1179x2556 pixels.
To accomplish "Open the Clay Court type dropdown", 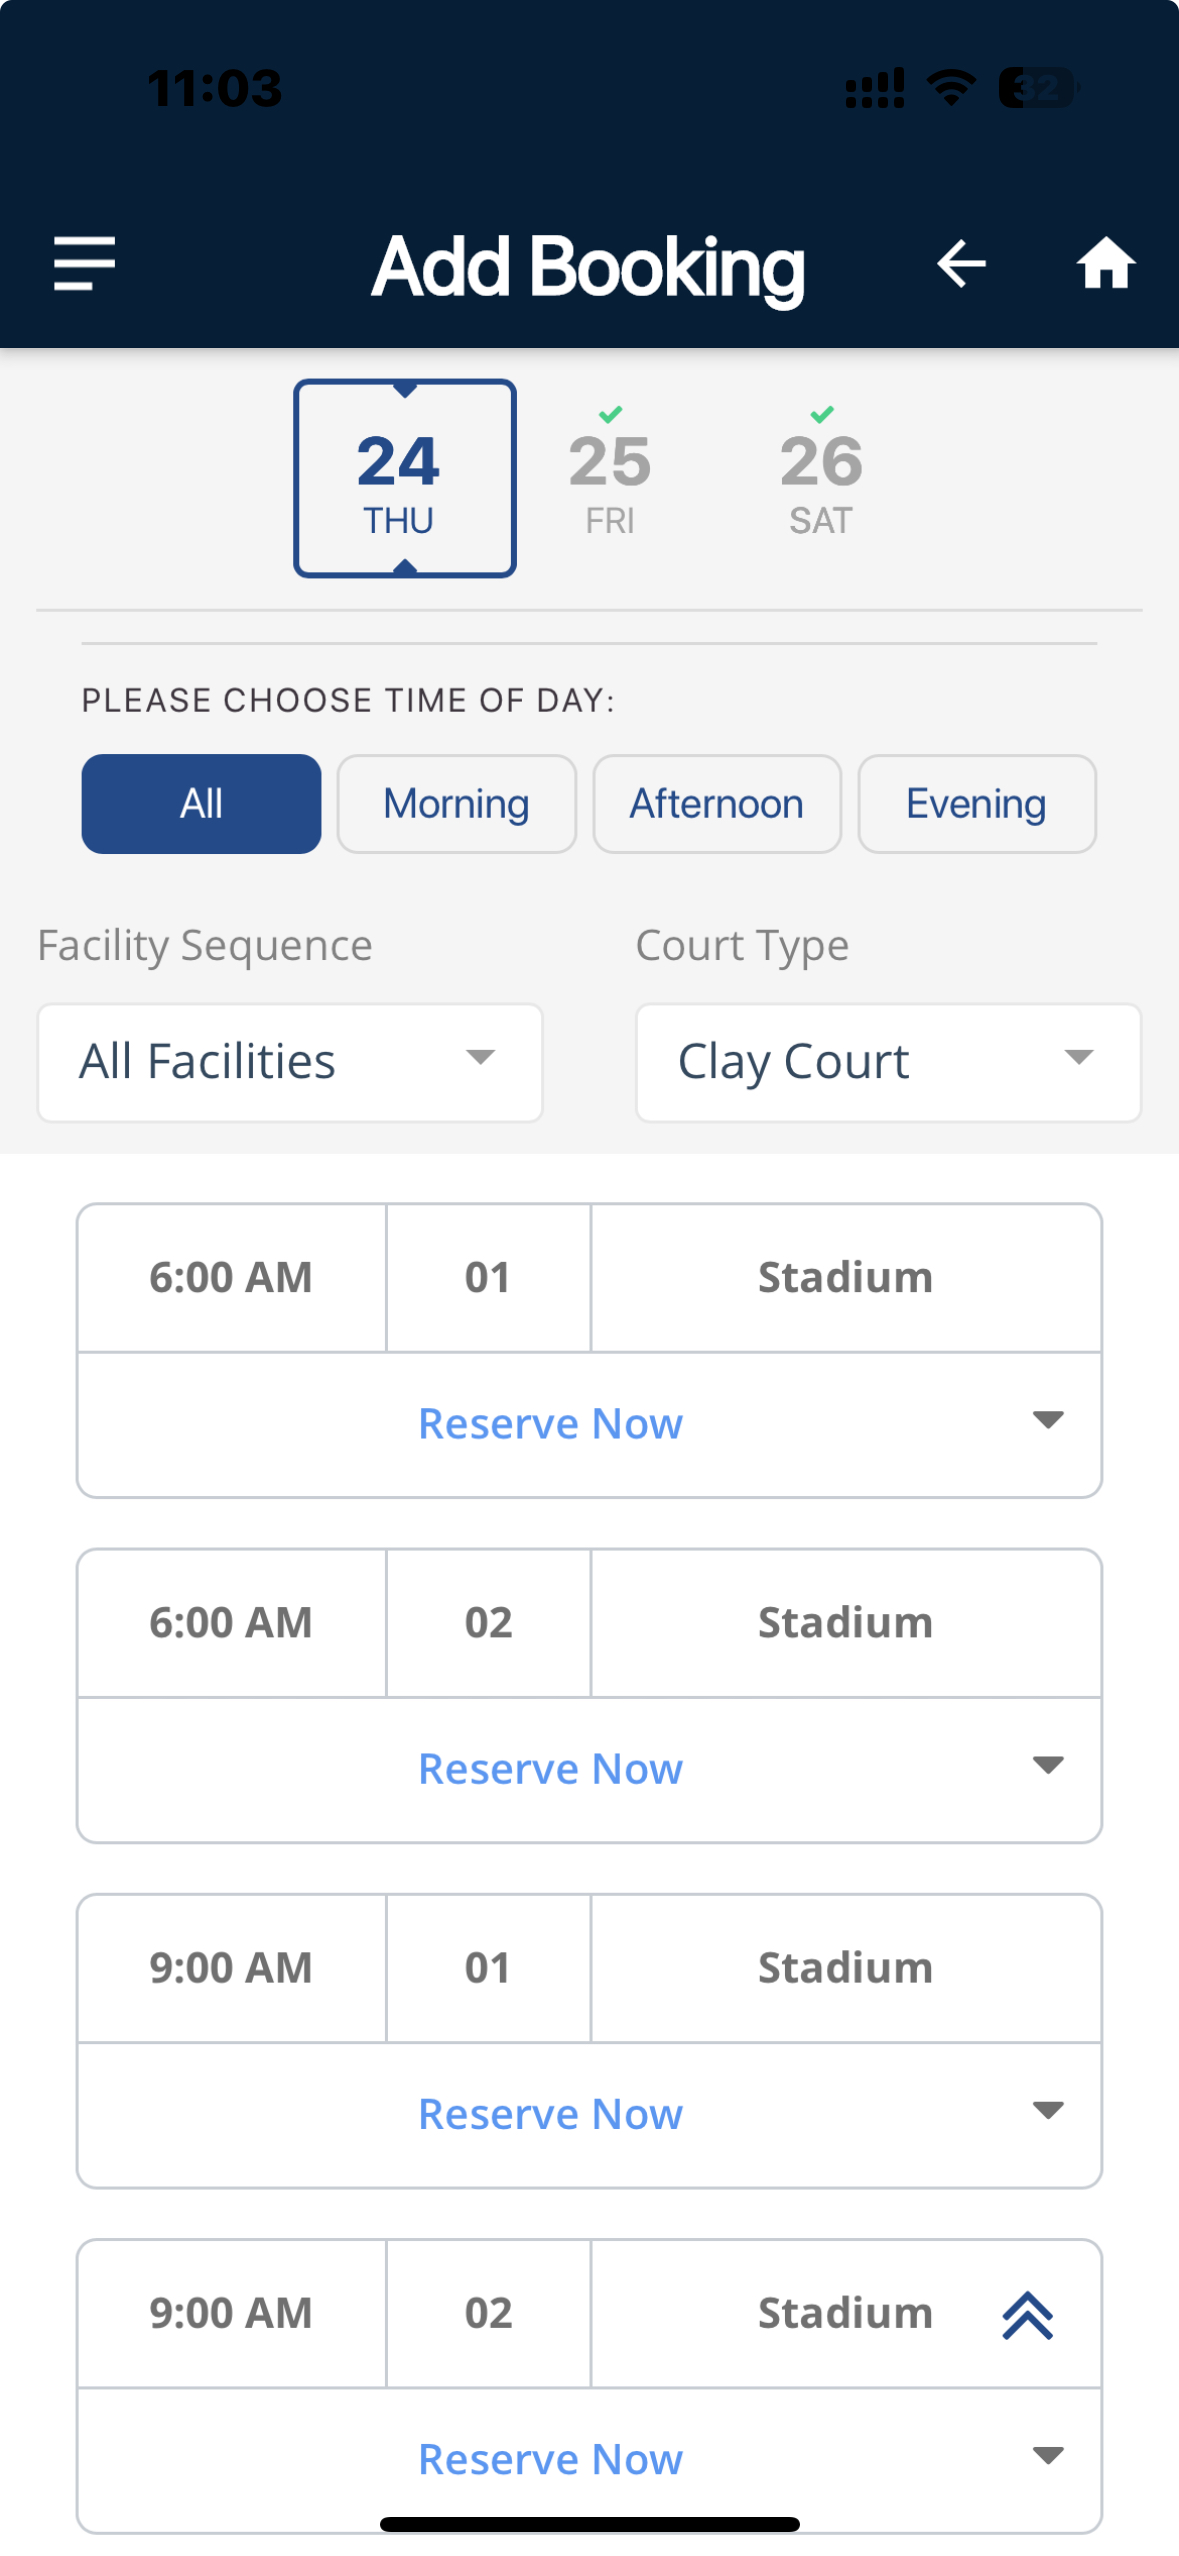I will click(888, 1062).
